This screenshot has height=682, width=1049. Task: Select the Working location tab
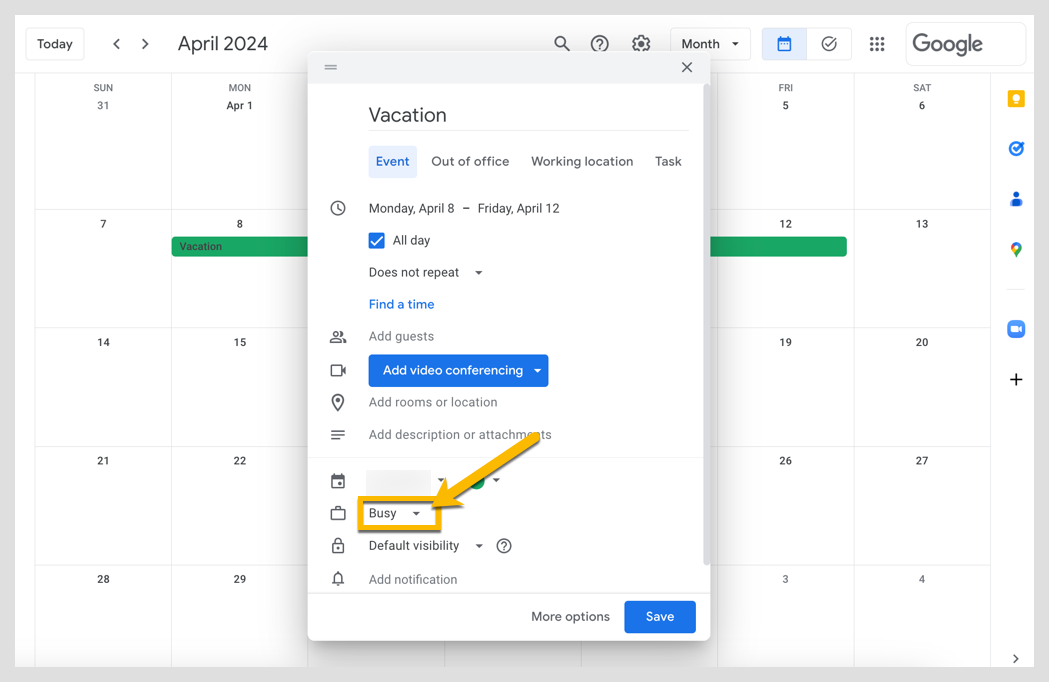click(x=582, y=162)
